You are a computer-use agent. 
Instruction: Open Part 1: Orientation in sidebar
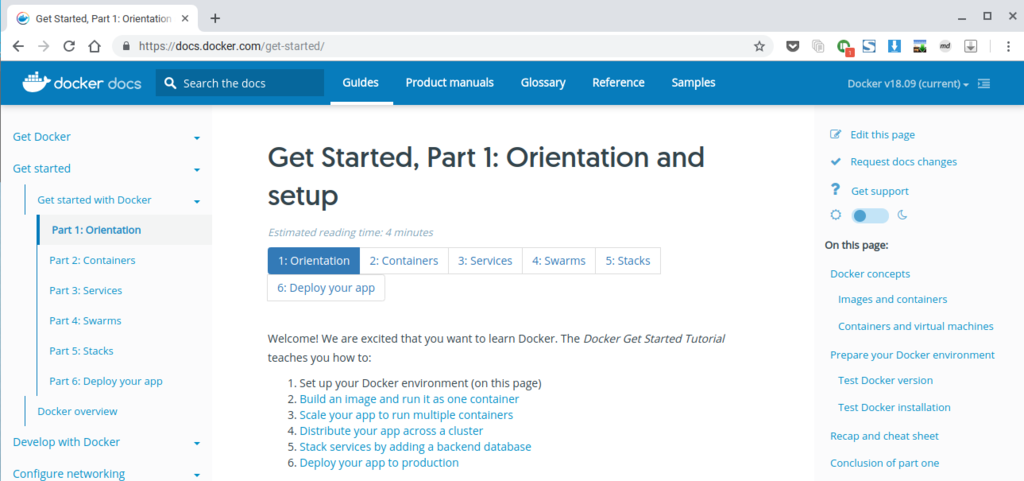coord(96,230)
